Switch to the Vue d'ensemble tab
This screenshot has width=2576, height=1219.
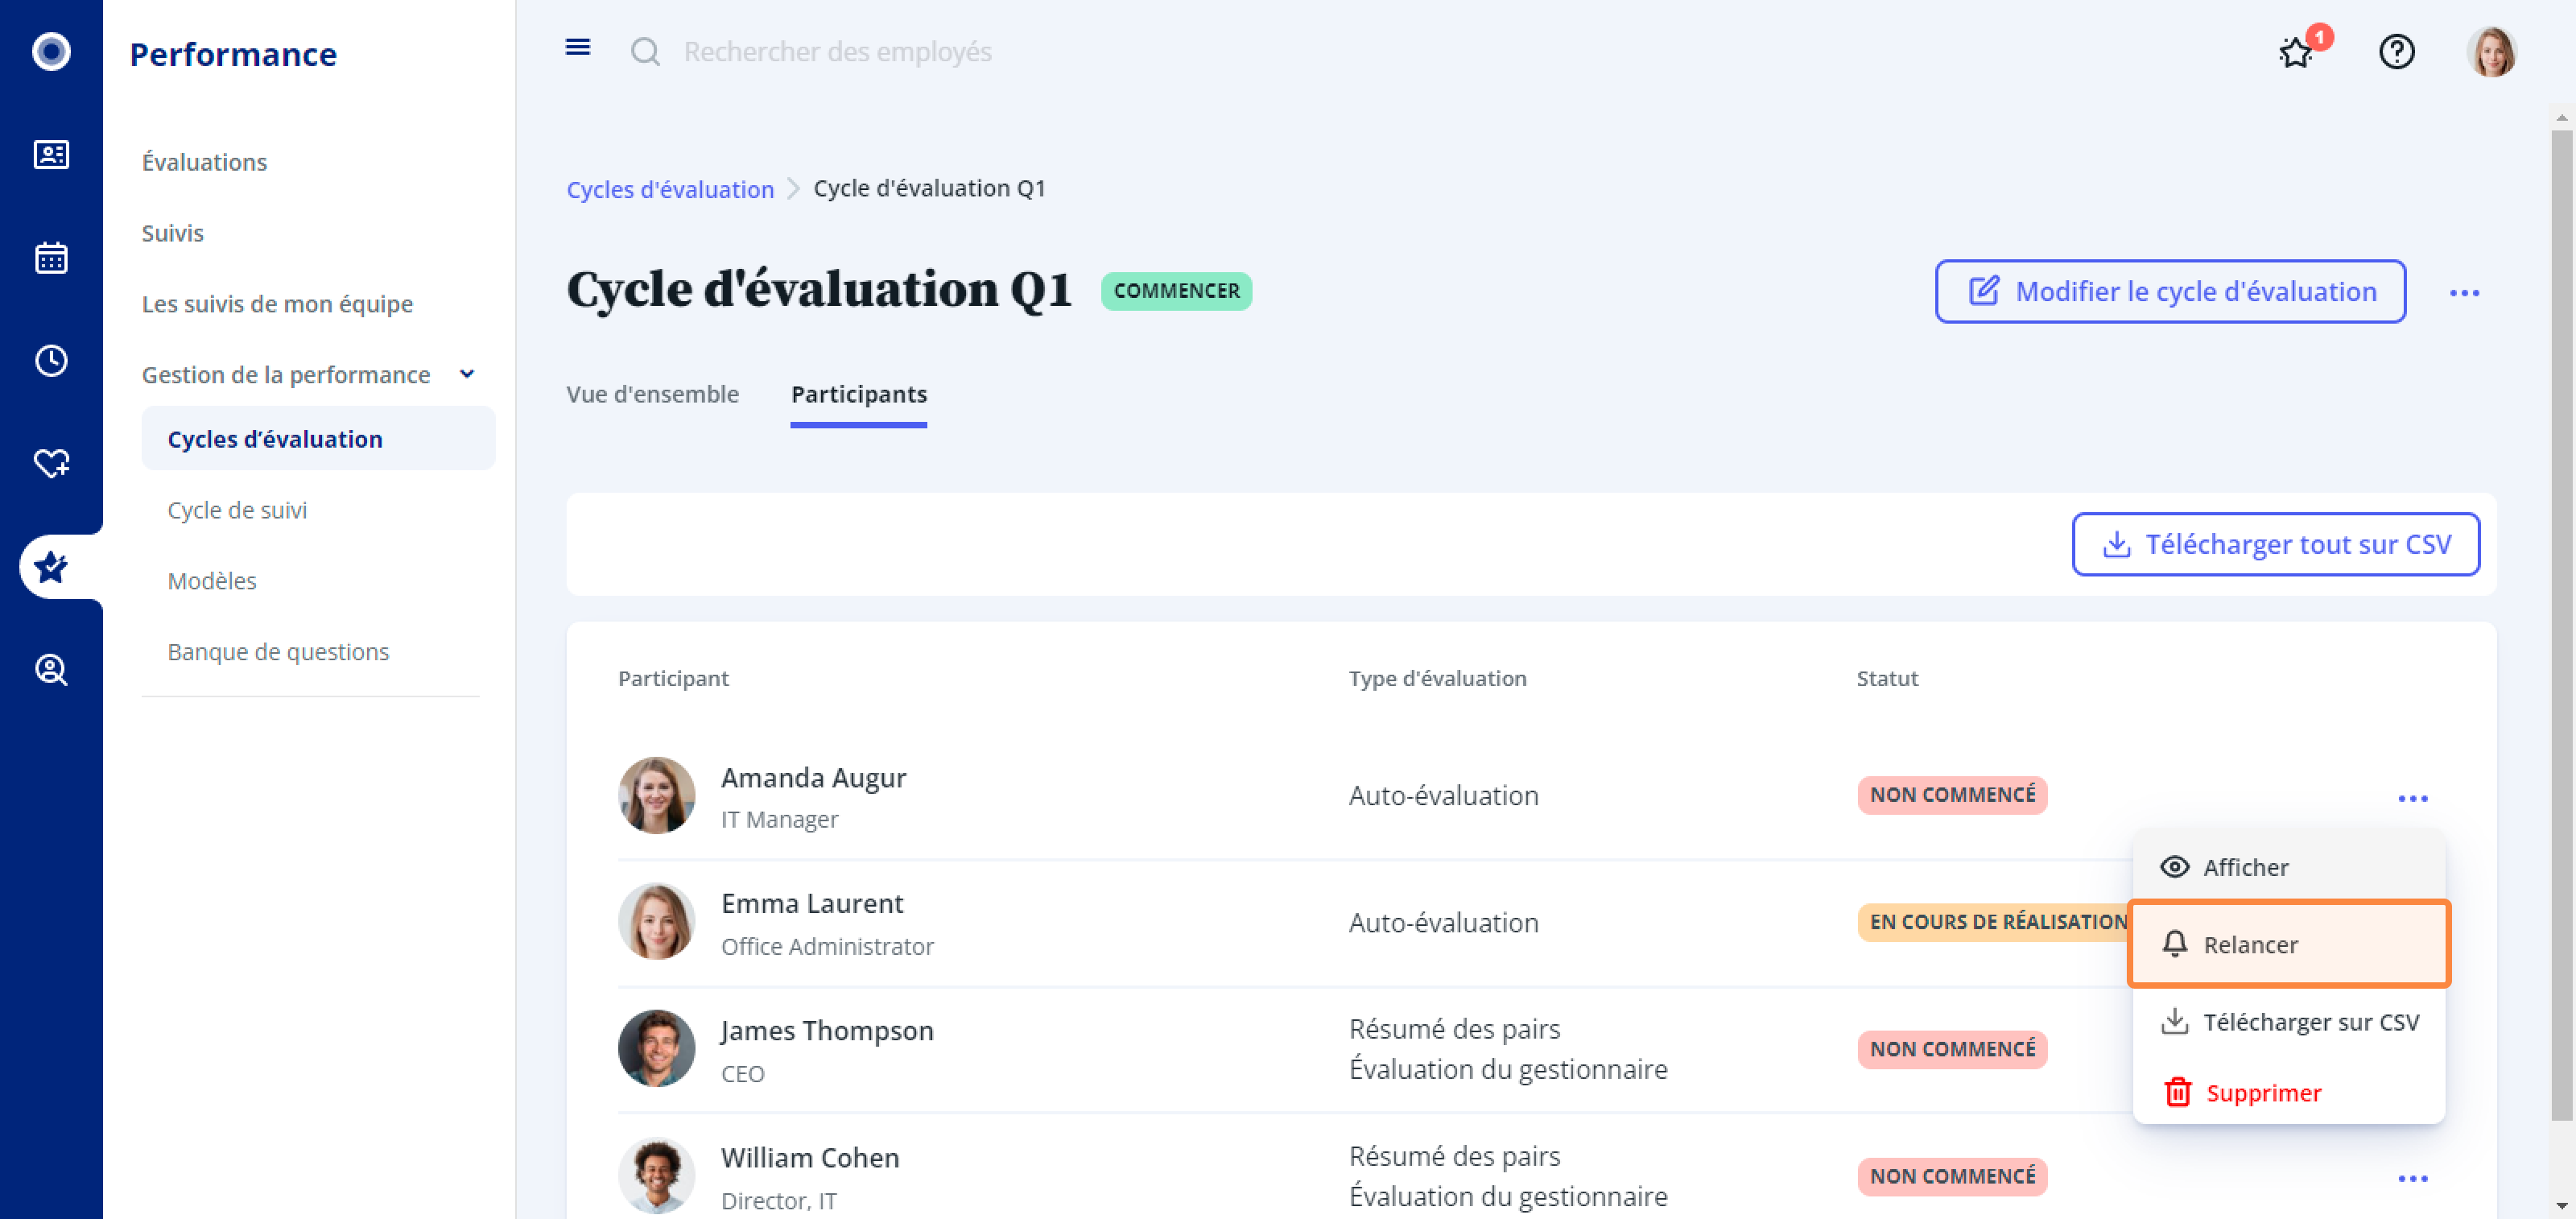coord(652,394)
